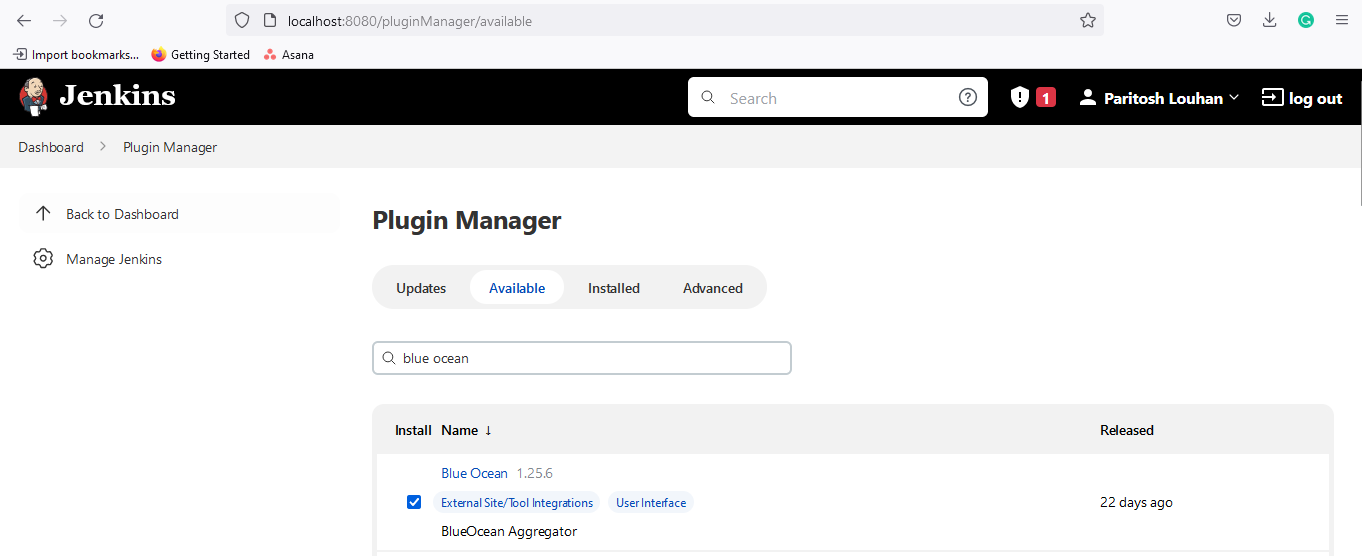Open the Firefox hamburger menu
The height and width of the screenshot is (556, 1362).
pos(1342,20)
